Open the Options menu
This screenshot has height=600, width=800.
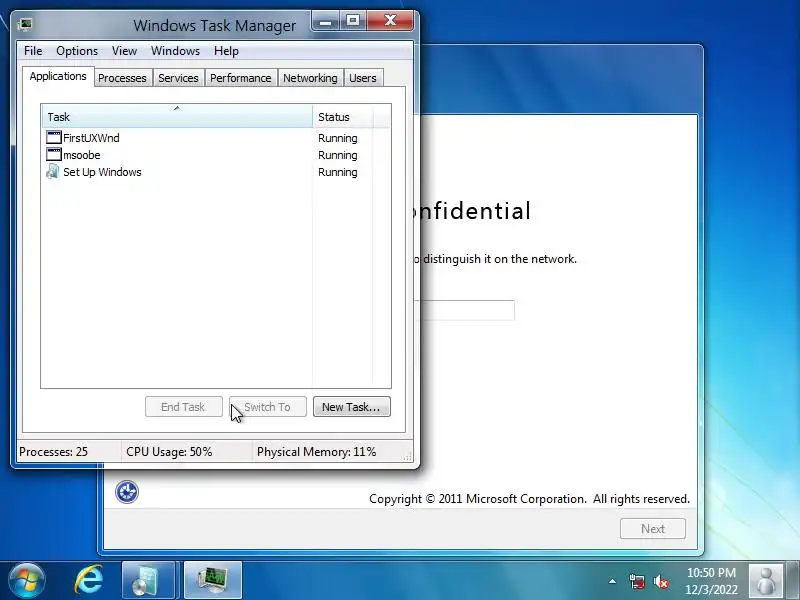77,51
